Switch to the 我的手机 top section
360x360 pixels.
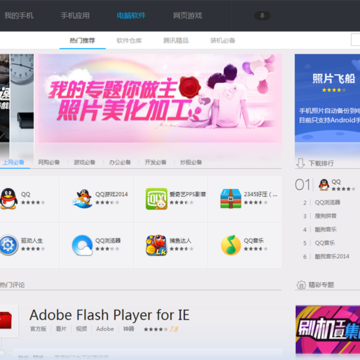click(19, 16)
